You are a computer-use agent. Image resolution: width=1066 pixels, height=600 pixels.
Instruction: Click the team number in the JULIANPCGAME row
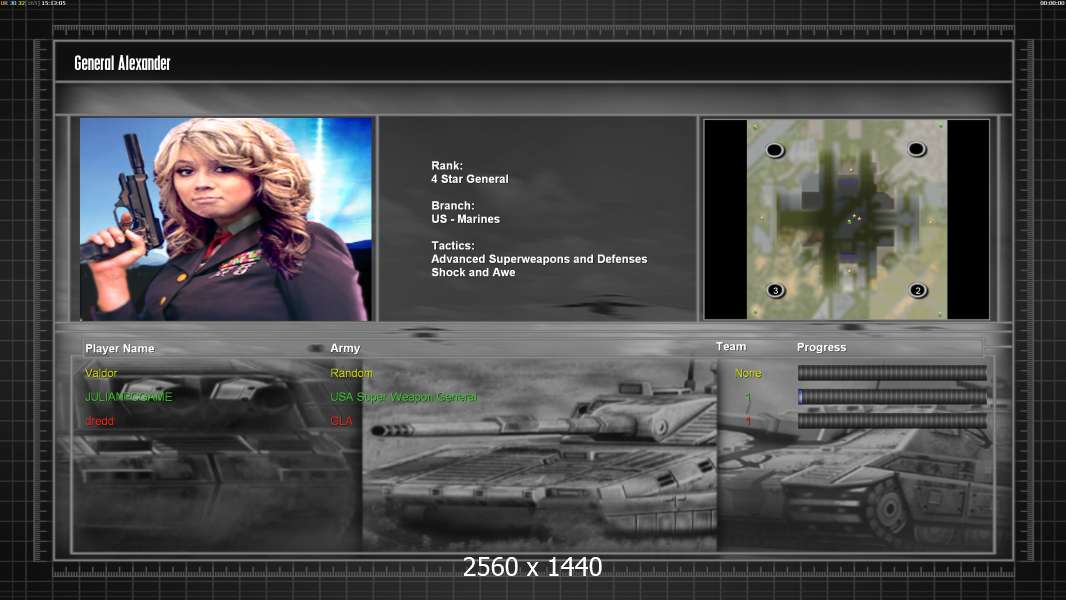(x=748, y=397)
